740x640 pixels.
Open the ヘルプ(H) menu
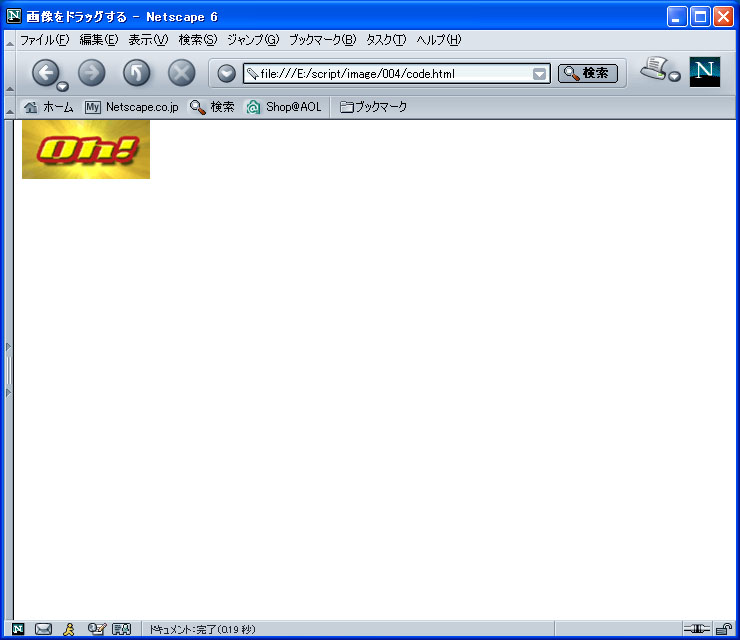point(438,40)
